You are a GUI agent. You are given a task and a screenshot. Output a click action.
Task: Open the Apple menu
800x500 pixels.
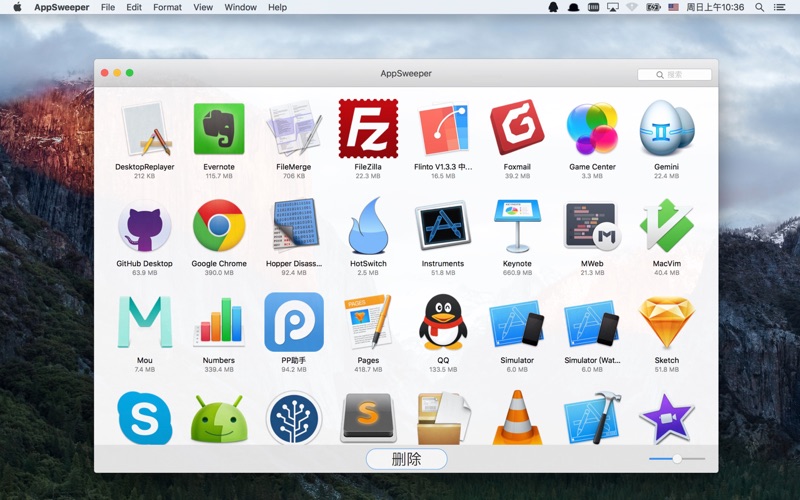(x=17, y=7)
